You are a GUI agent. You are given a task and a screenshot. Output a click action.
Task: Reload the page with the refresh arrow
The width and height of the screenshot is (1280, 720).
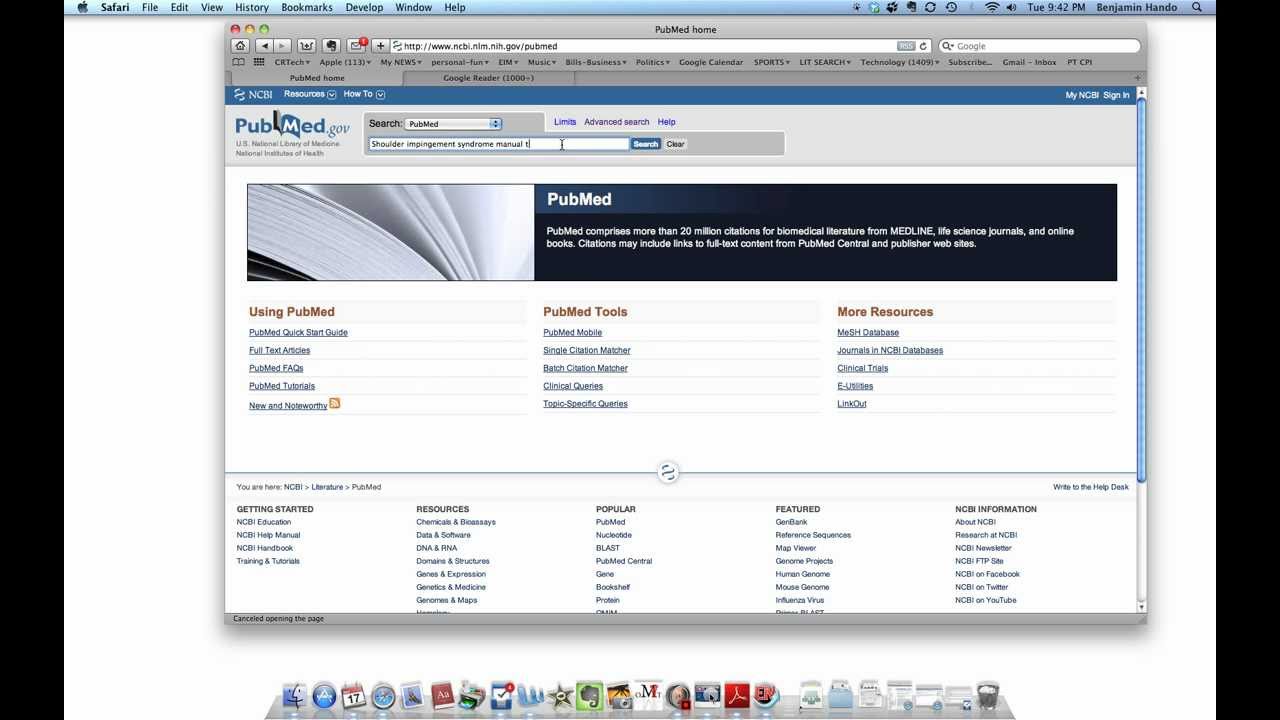point(924,46)
